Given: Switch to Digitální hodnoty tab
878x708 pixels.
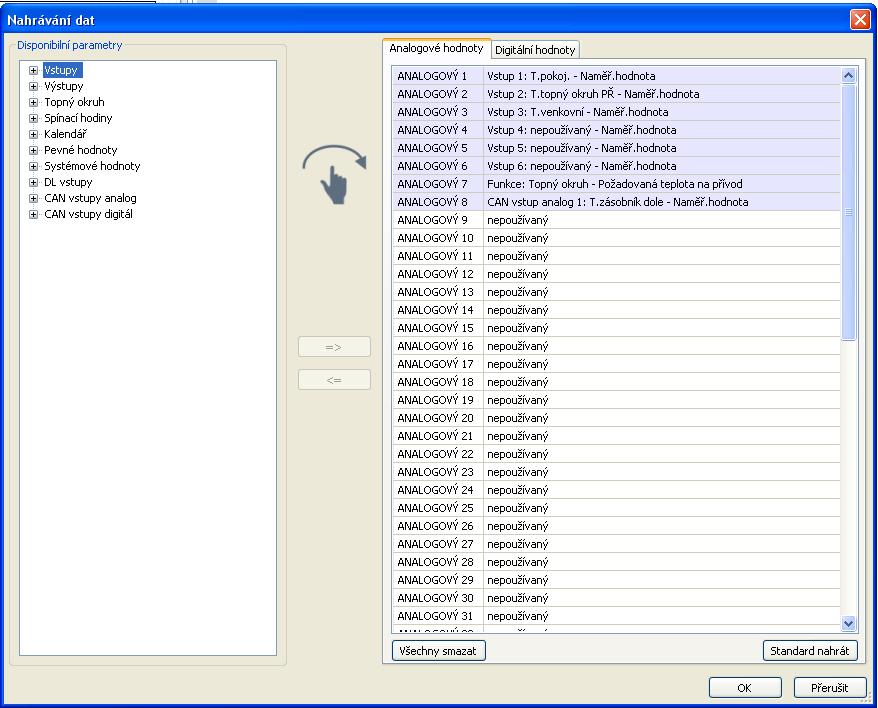Looking at the screenshot, I should pos(535,50).
